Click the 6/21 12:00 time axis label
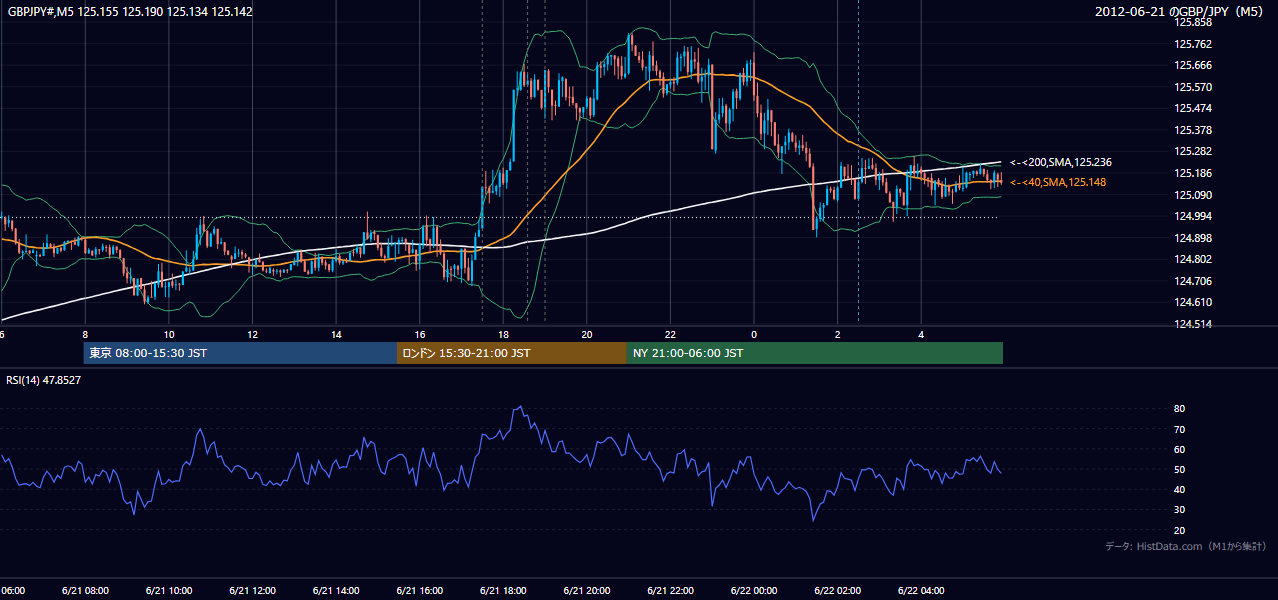Screen dimensions: 1278x600 pyautogui.click(x=252, y=591)
